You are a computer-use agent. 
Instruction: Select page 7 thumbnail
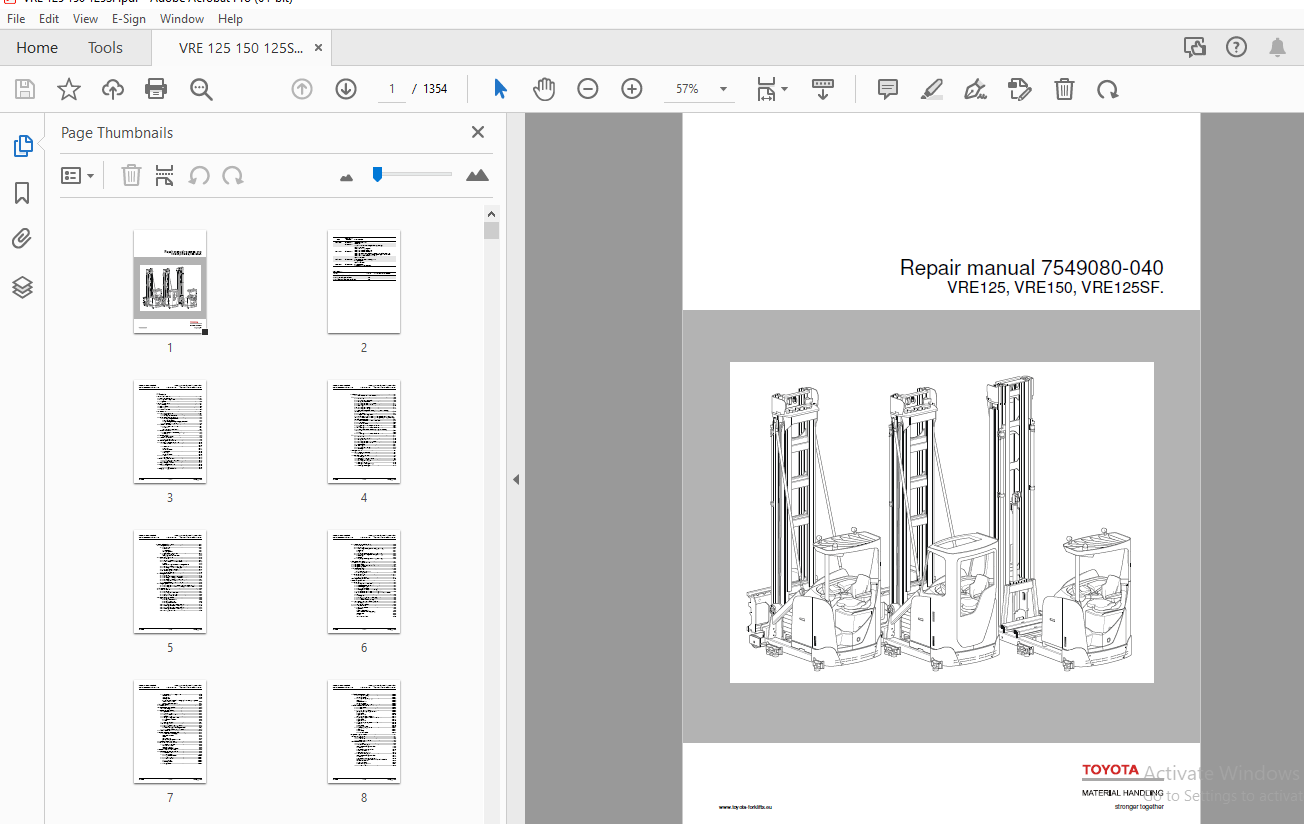pos(170,732)
